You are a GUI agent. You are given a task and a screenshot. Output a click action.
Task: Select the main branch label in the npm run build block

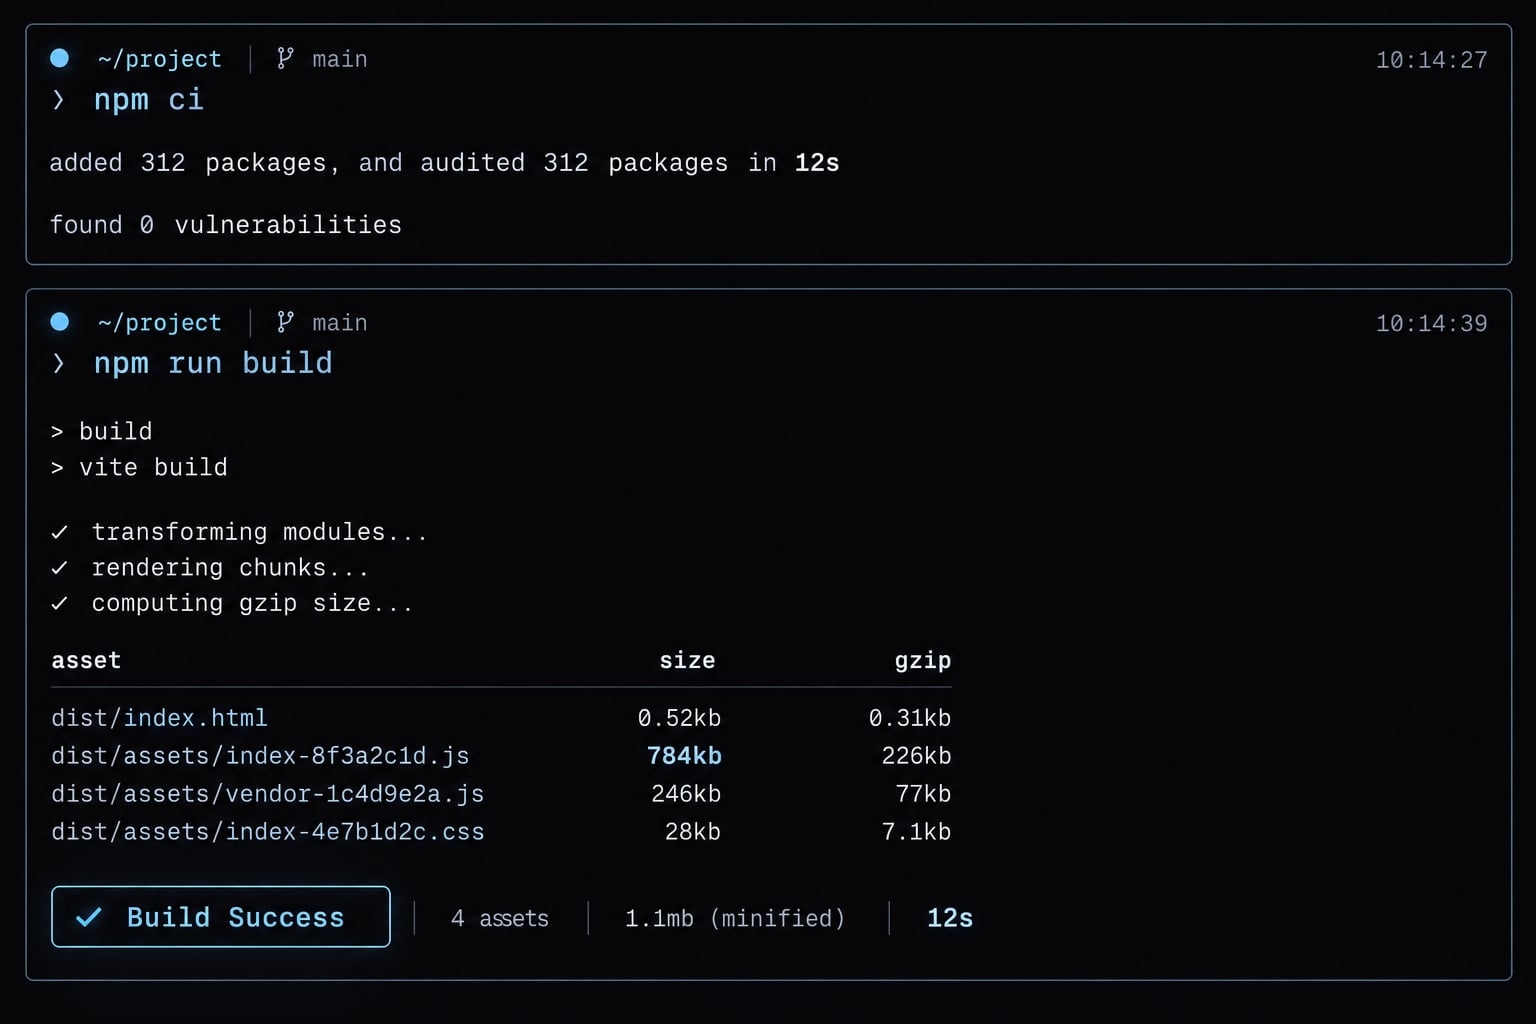(x=340, y=323)
